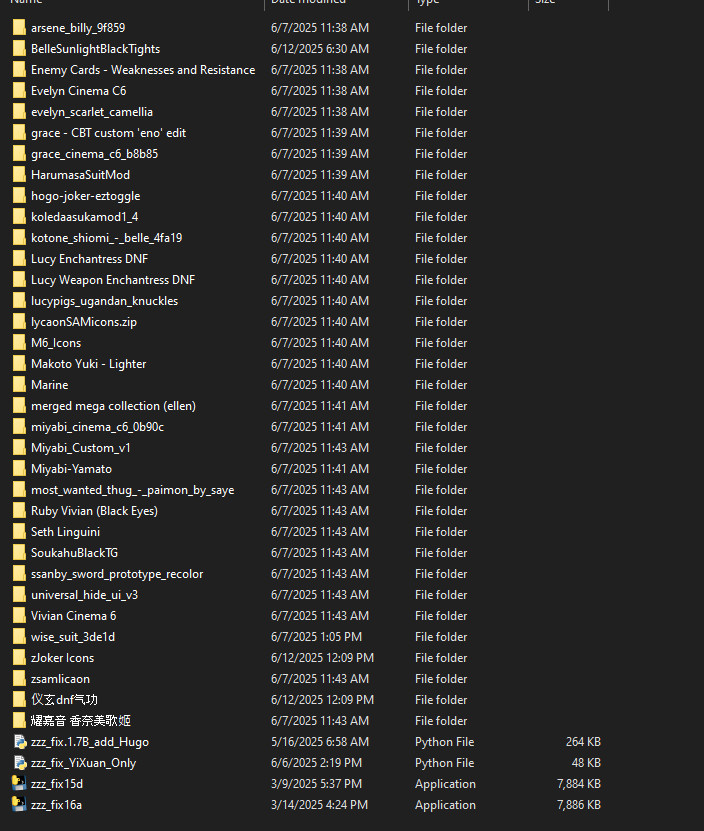Click the zzz_fix15d application icon

point(19,784)
